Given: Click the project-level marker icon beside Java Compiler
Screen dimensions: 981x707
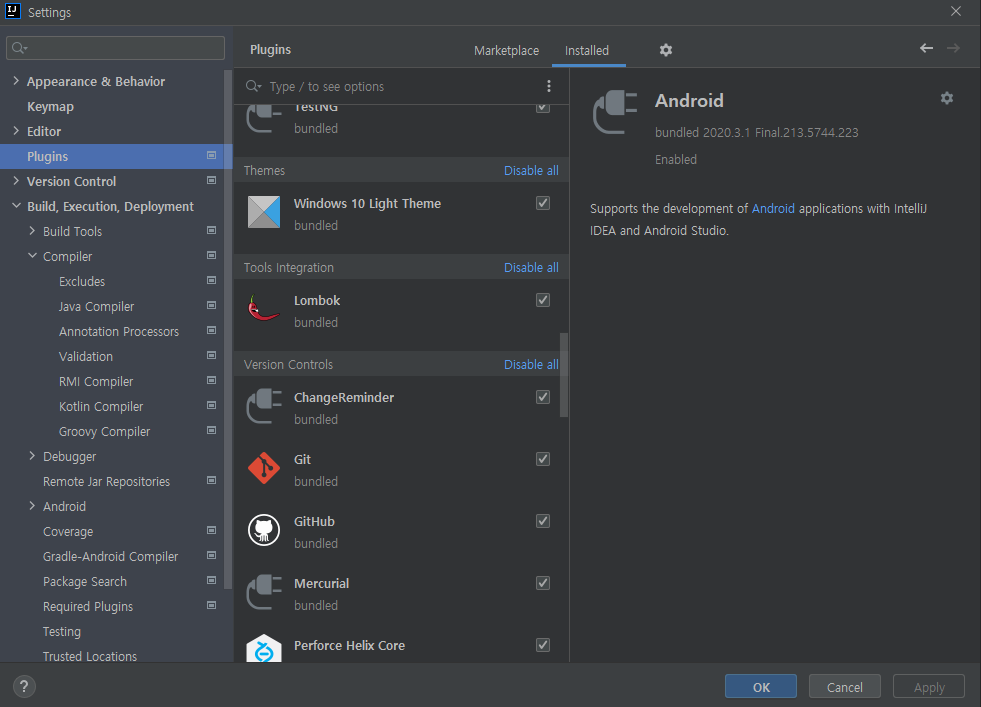Looking at the screenshot, I should click(211, 305).
